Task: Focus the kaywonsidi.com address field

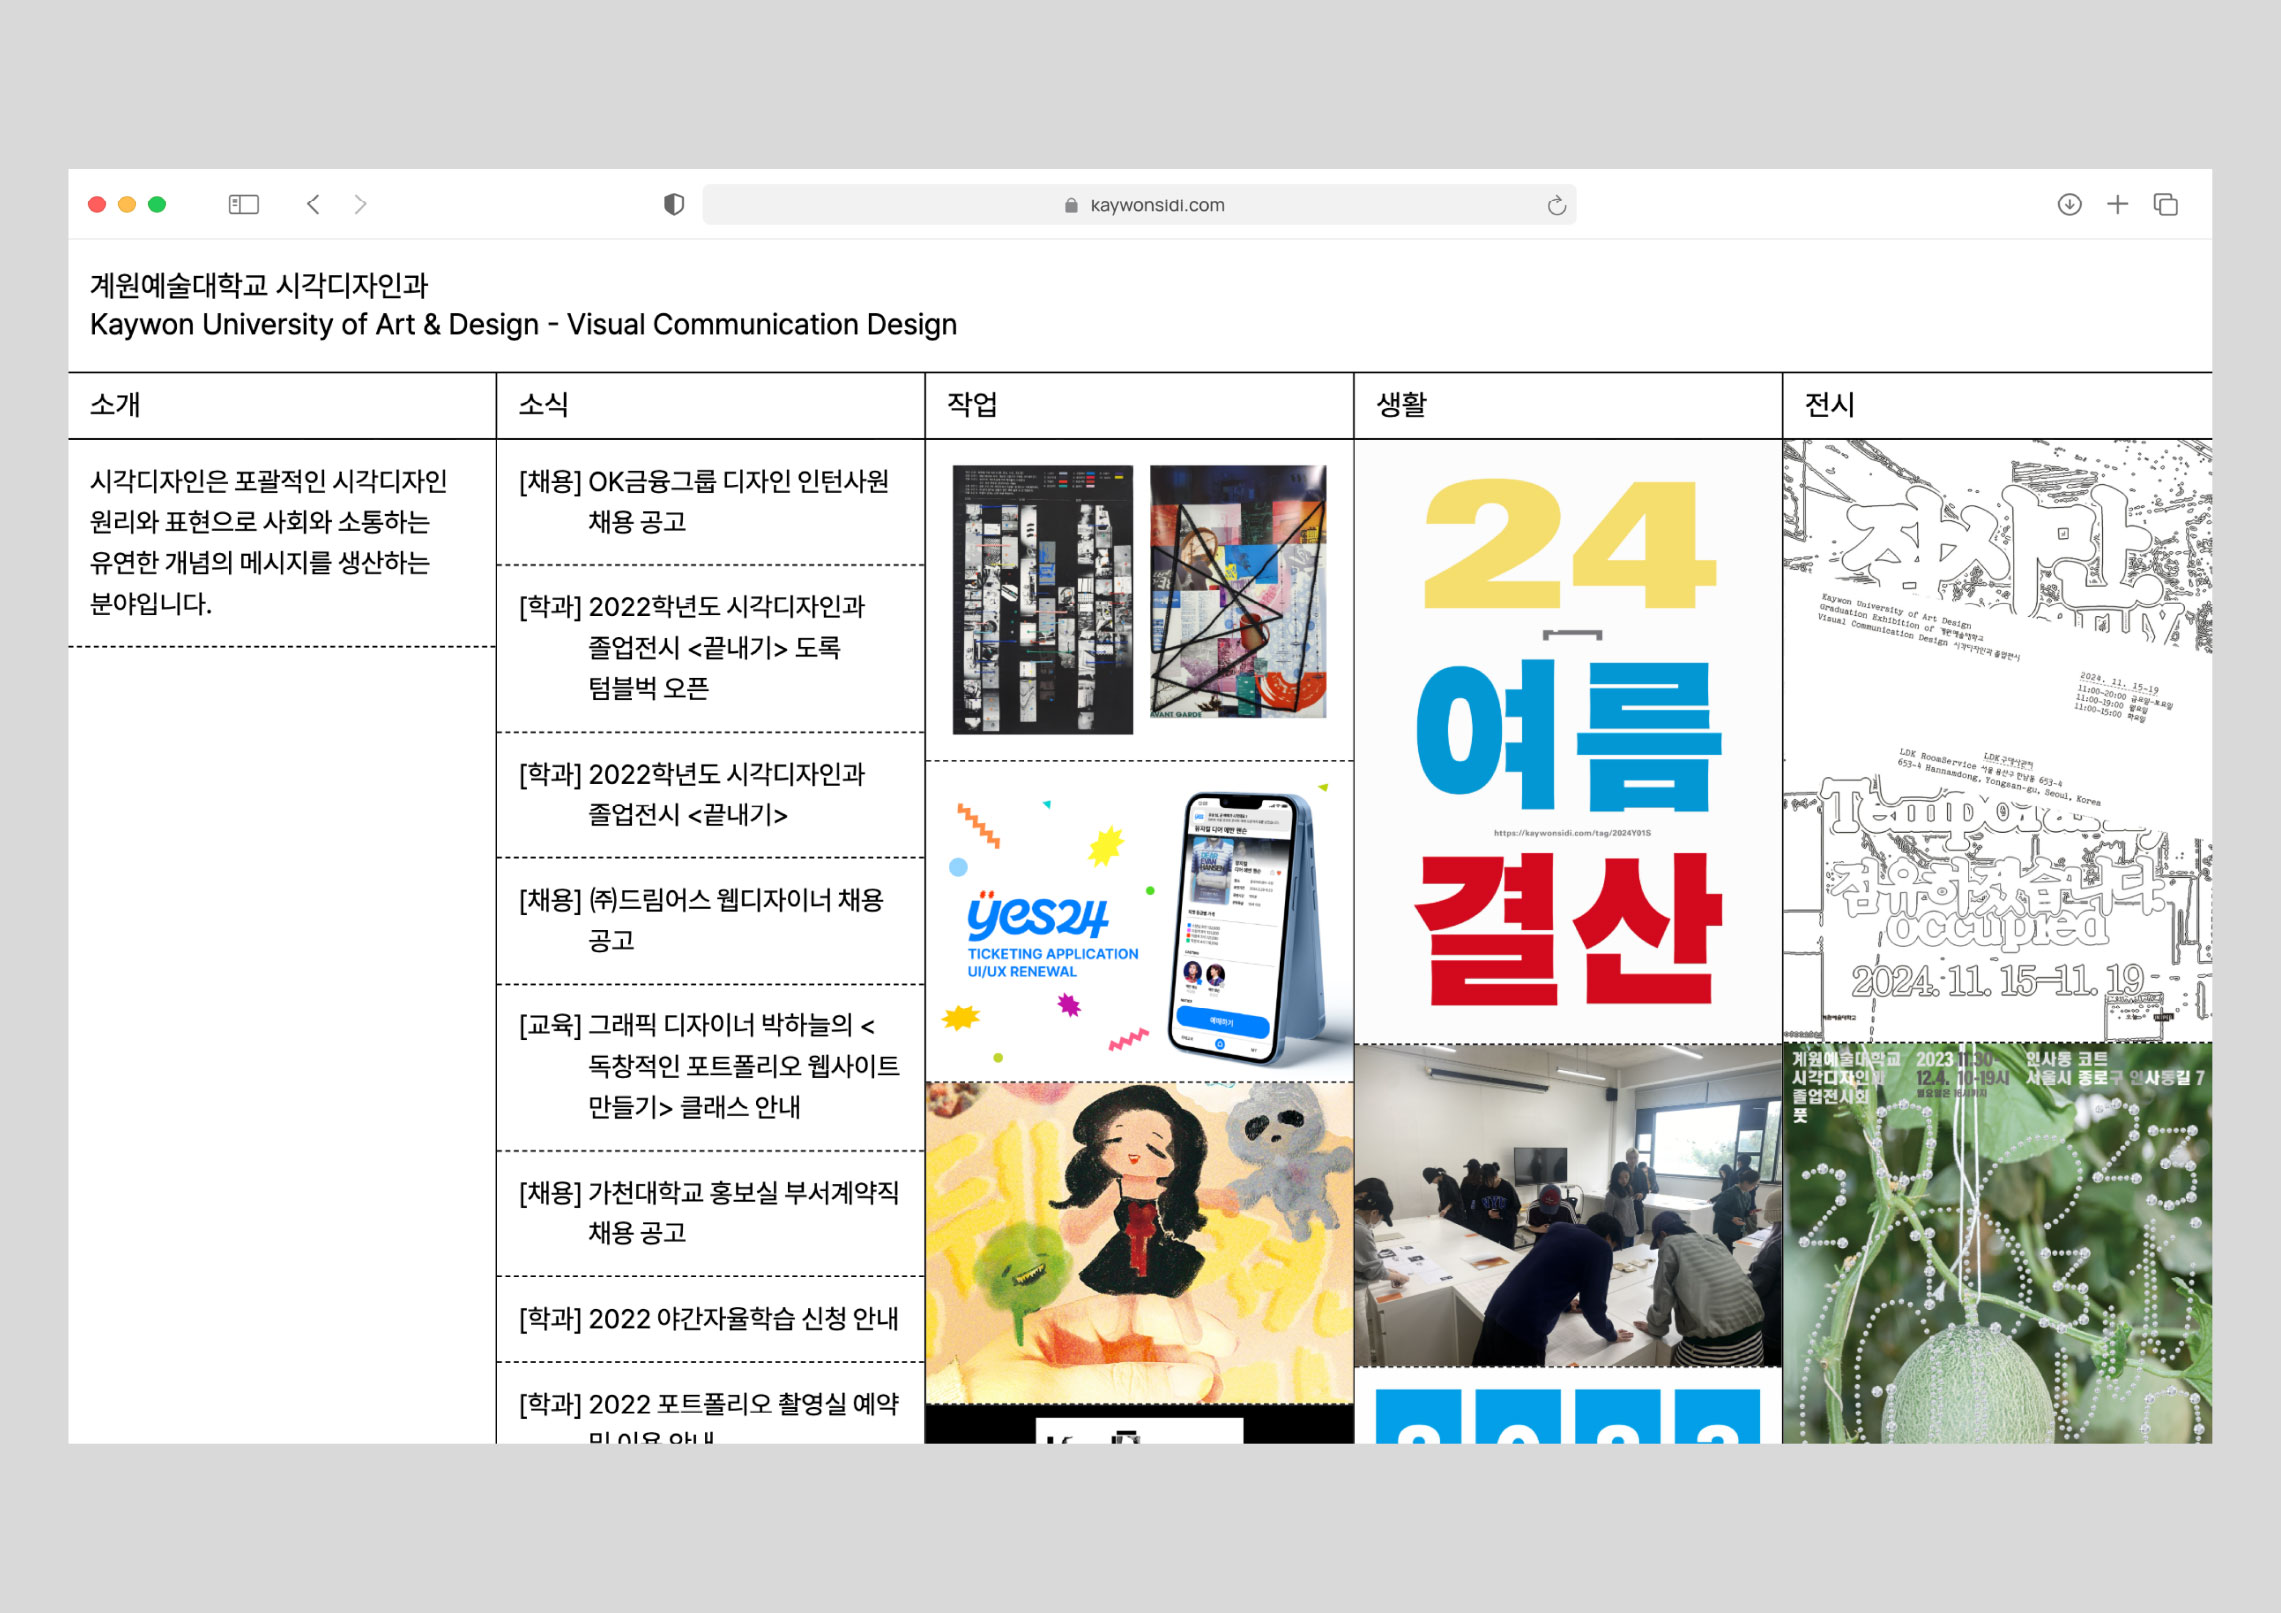Action: tap(1139, 205)
